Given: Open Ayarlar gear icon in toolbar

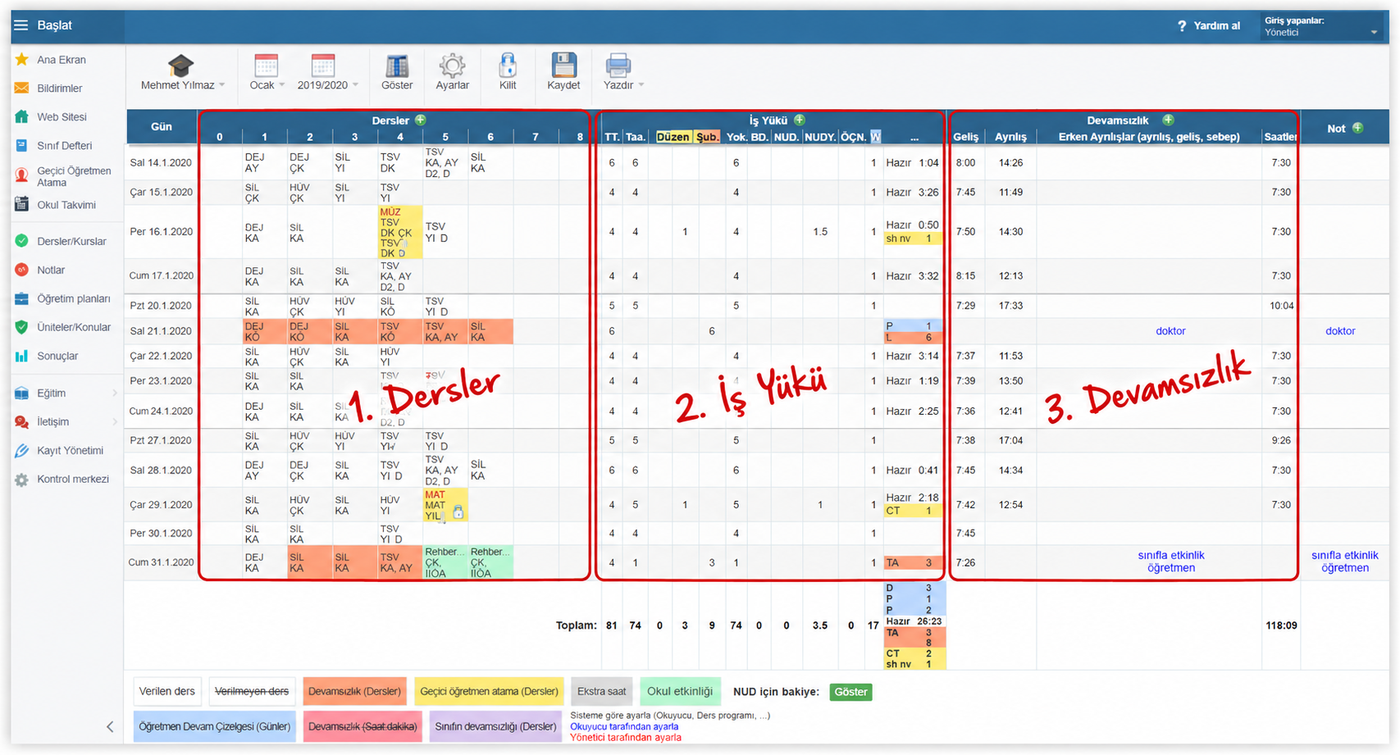Looking at the screenshot, I should point(452,66).
